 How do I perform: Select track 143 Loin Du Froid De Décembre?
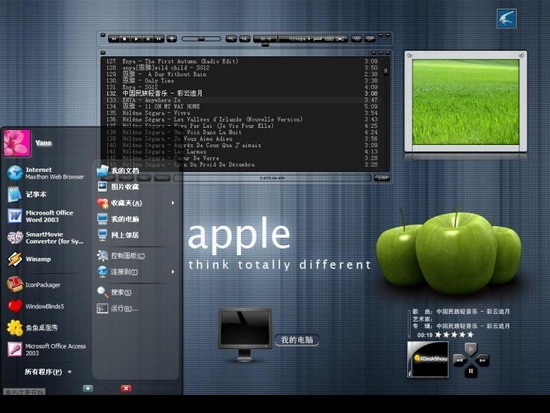click(x=242, y=165)
